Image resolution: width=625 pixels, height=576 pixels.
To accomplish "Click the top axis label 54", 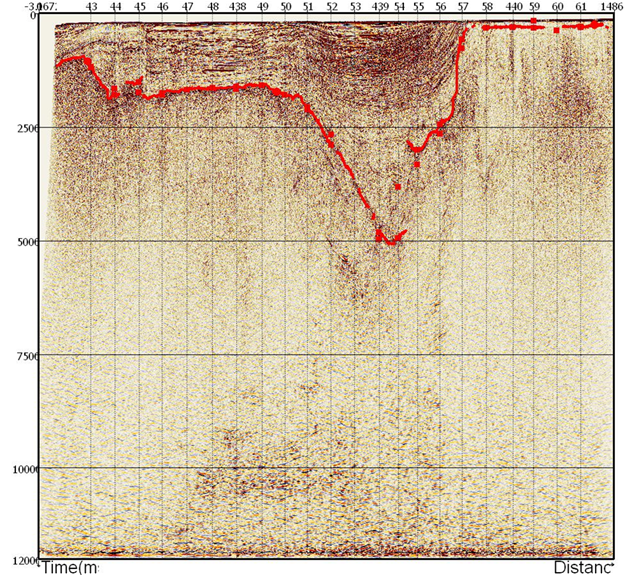I will [x=399, y=7].
